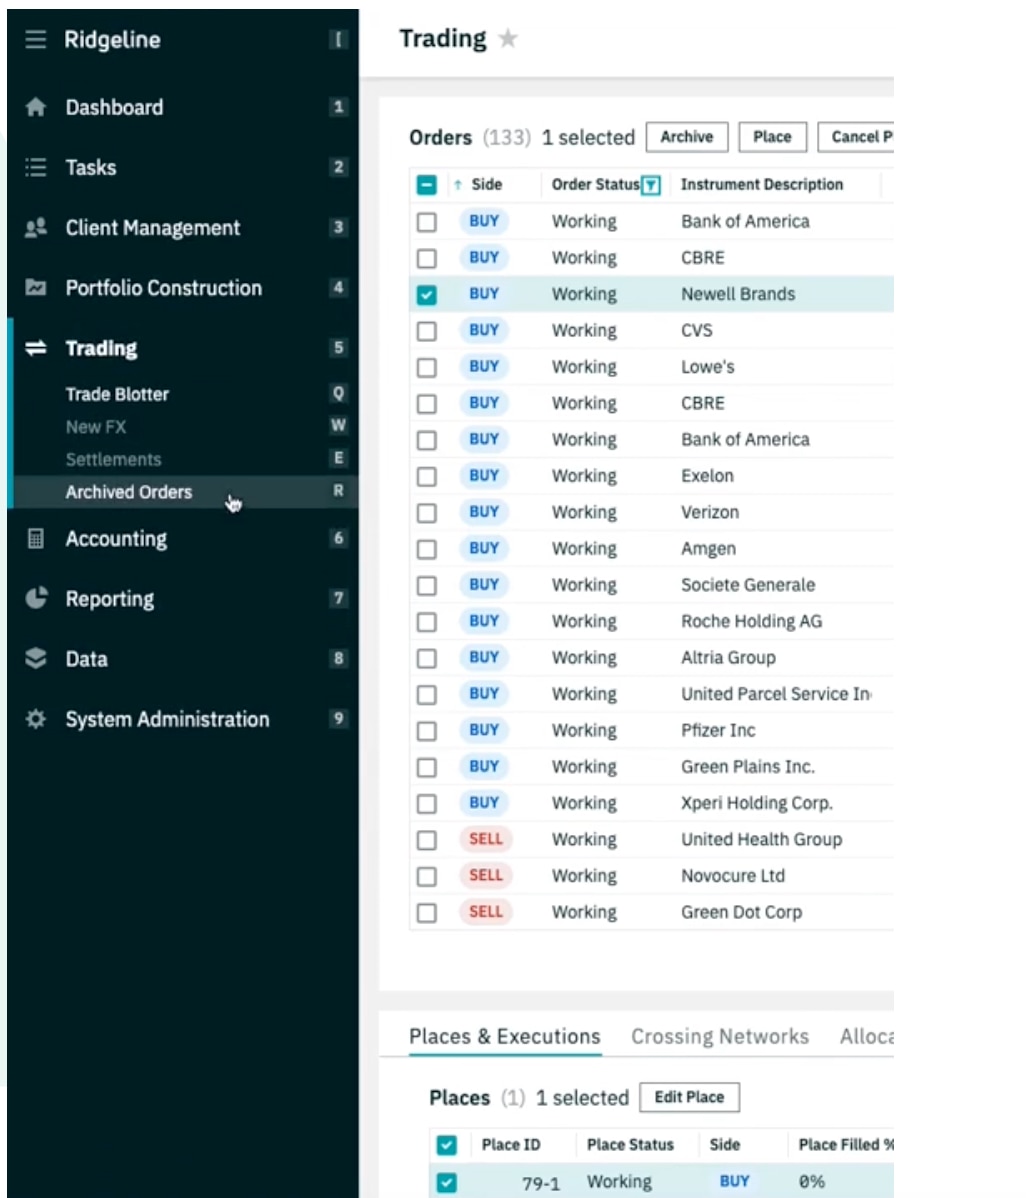Click the BUY badge on CVS row
1026x1198 pixels.
click(x=484, y=330)
